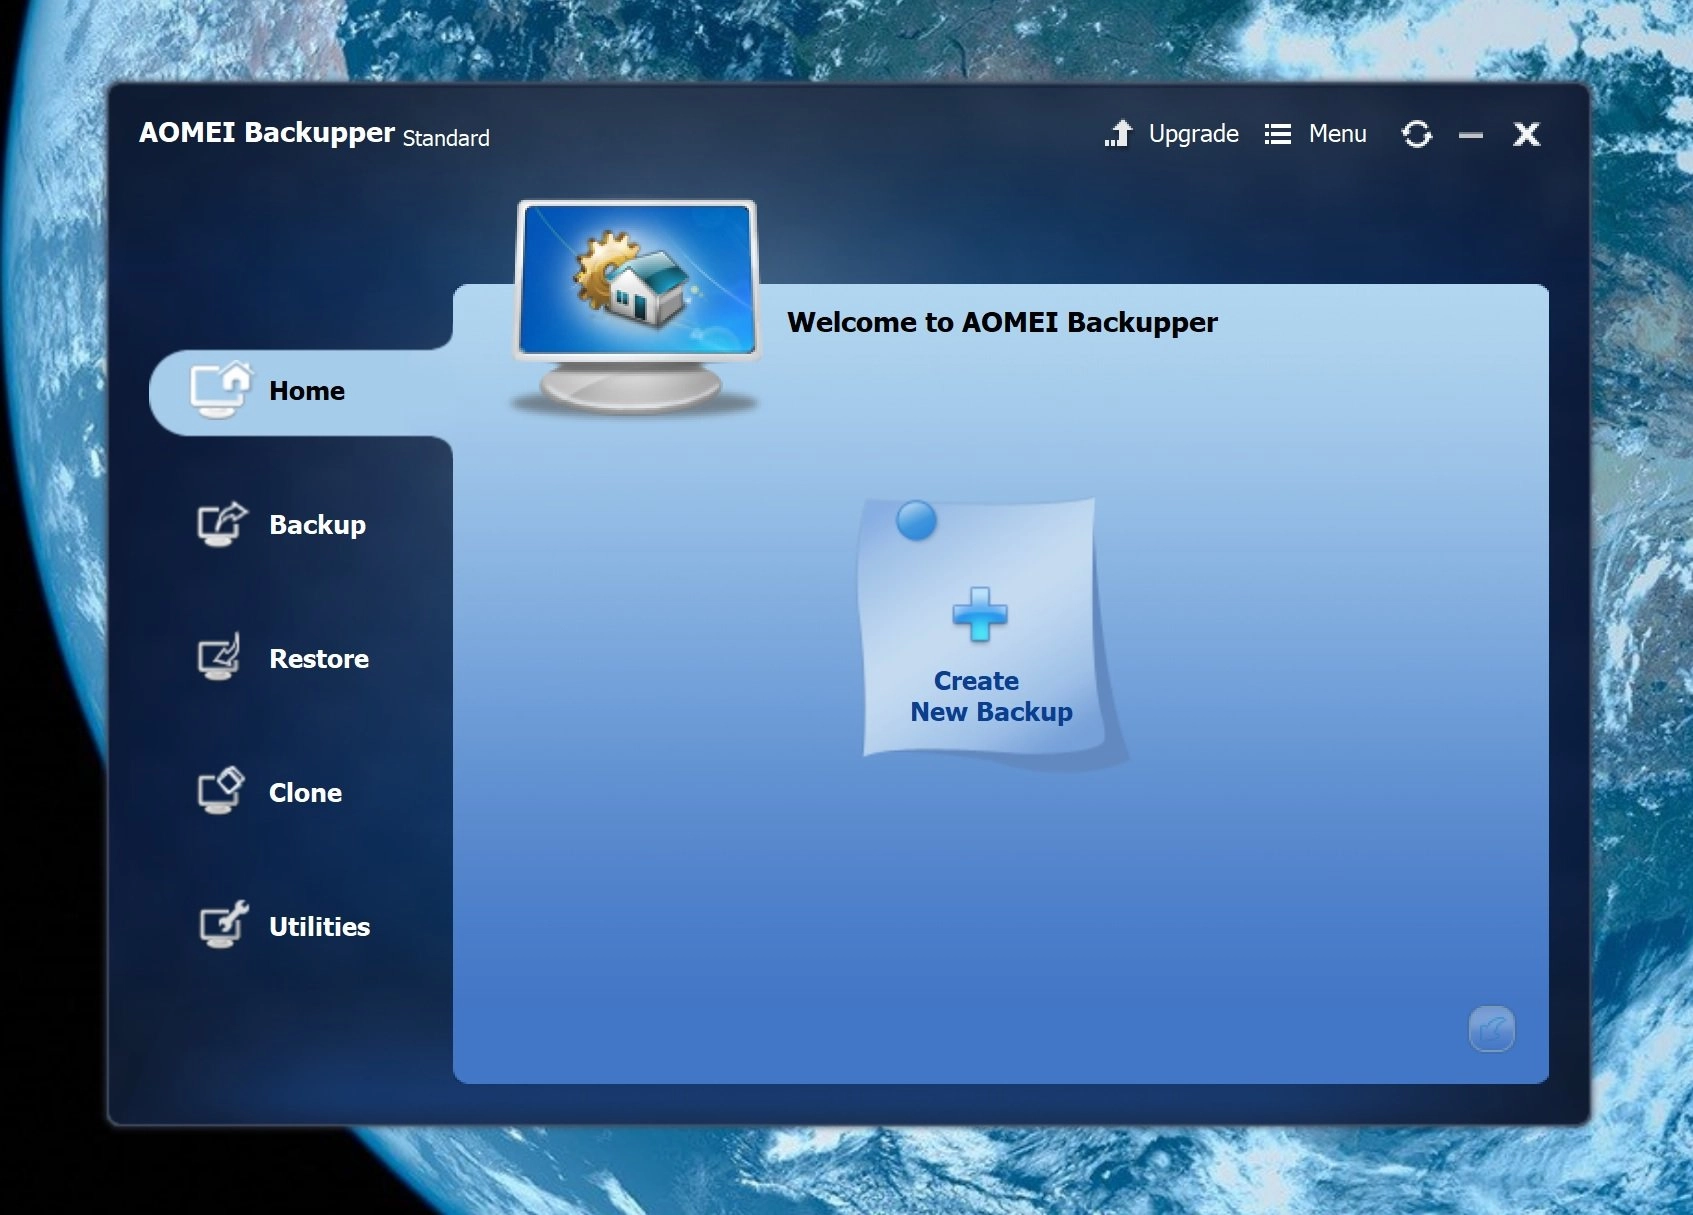
Task: Click the large home computer monitor image
Action: [x=635, y=305]
